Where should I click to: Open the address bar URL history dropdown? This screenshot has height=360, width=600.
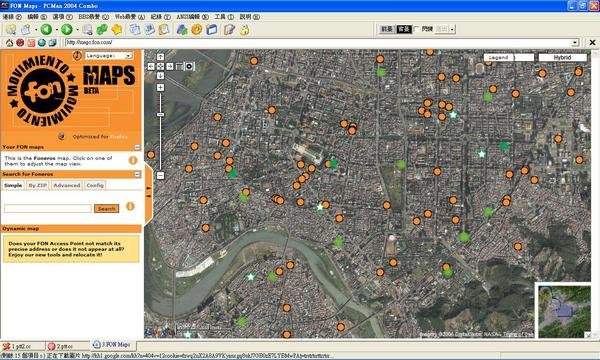pos(575,42)
